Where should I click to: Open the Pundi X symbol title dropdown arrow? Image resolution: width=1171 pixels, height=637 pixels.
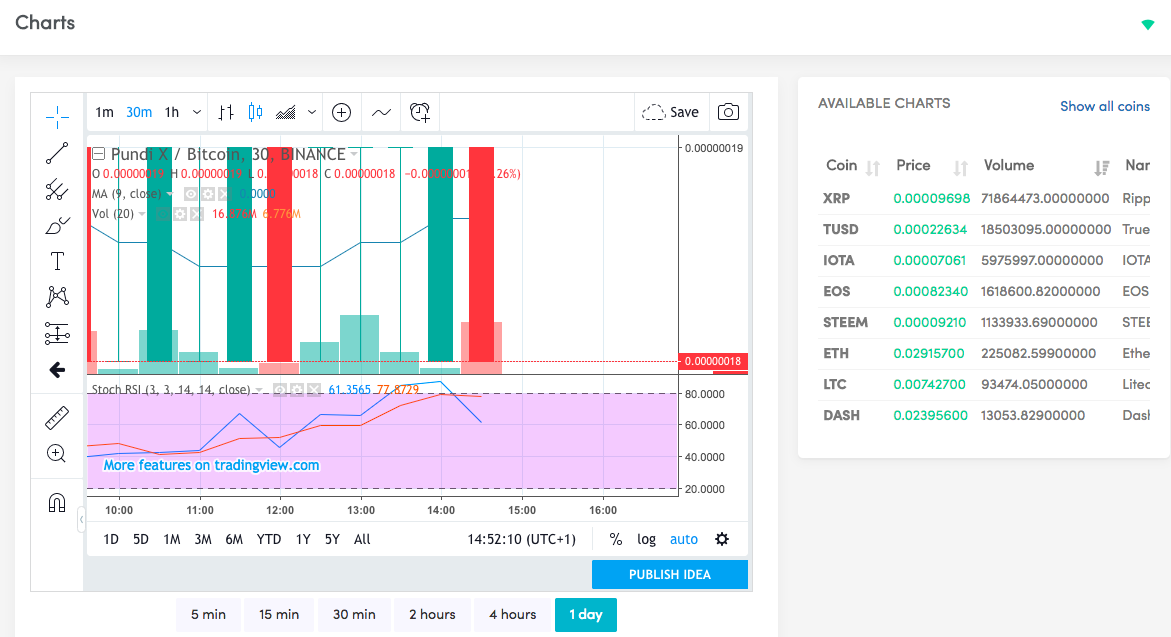[354, 154]
